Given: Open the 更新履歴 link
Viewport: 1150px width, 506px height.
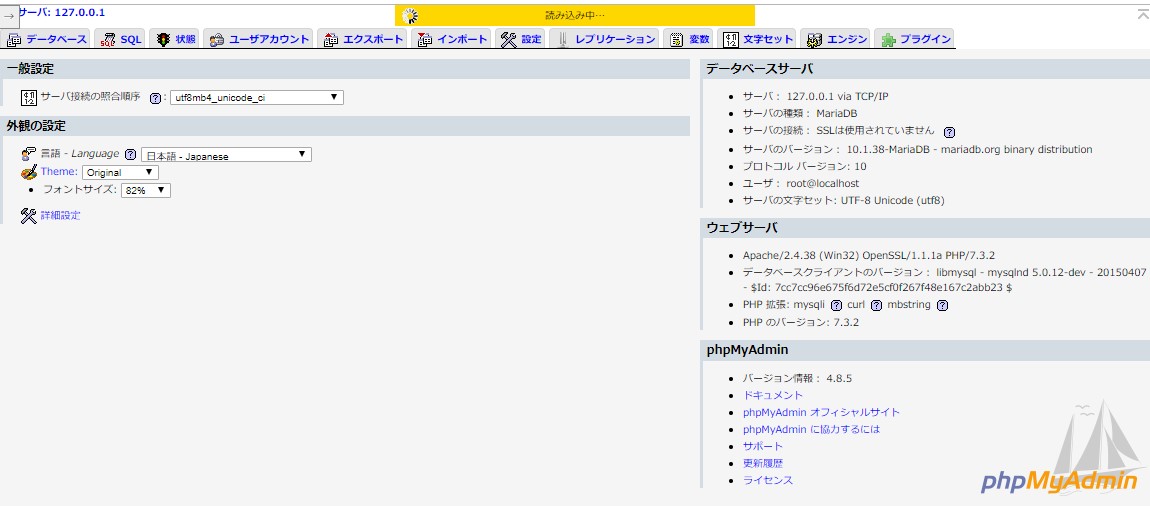Looking at the screenshot, I should point(763,463).
